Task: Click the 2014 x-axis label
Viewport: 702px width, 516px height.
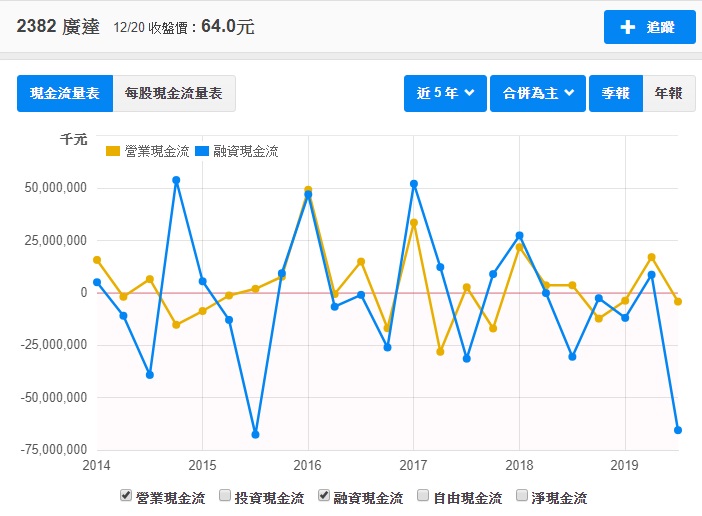Action: pyautogui.click(x=96, y=465)
